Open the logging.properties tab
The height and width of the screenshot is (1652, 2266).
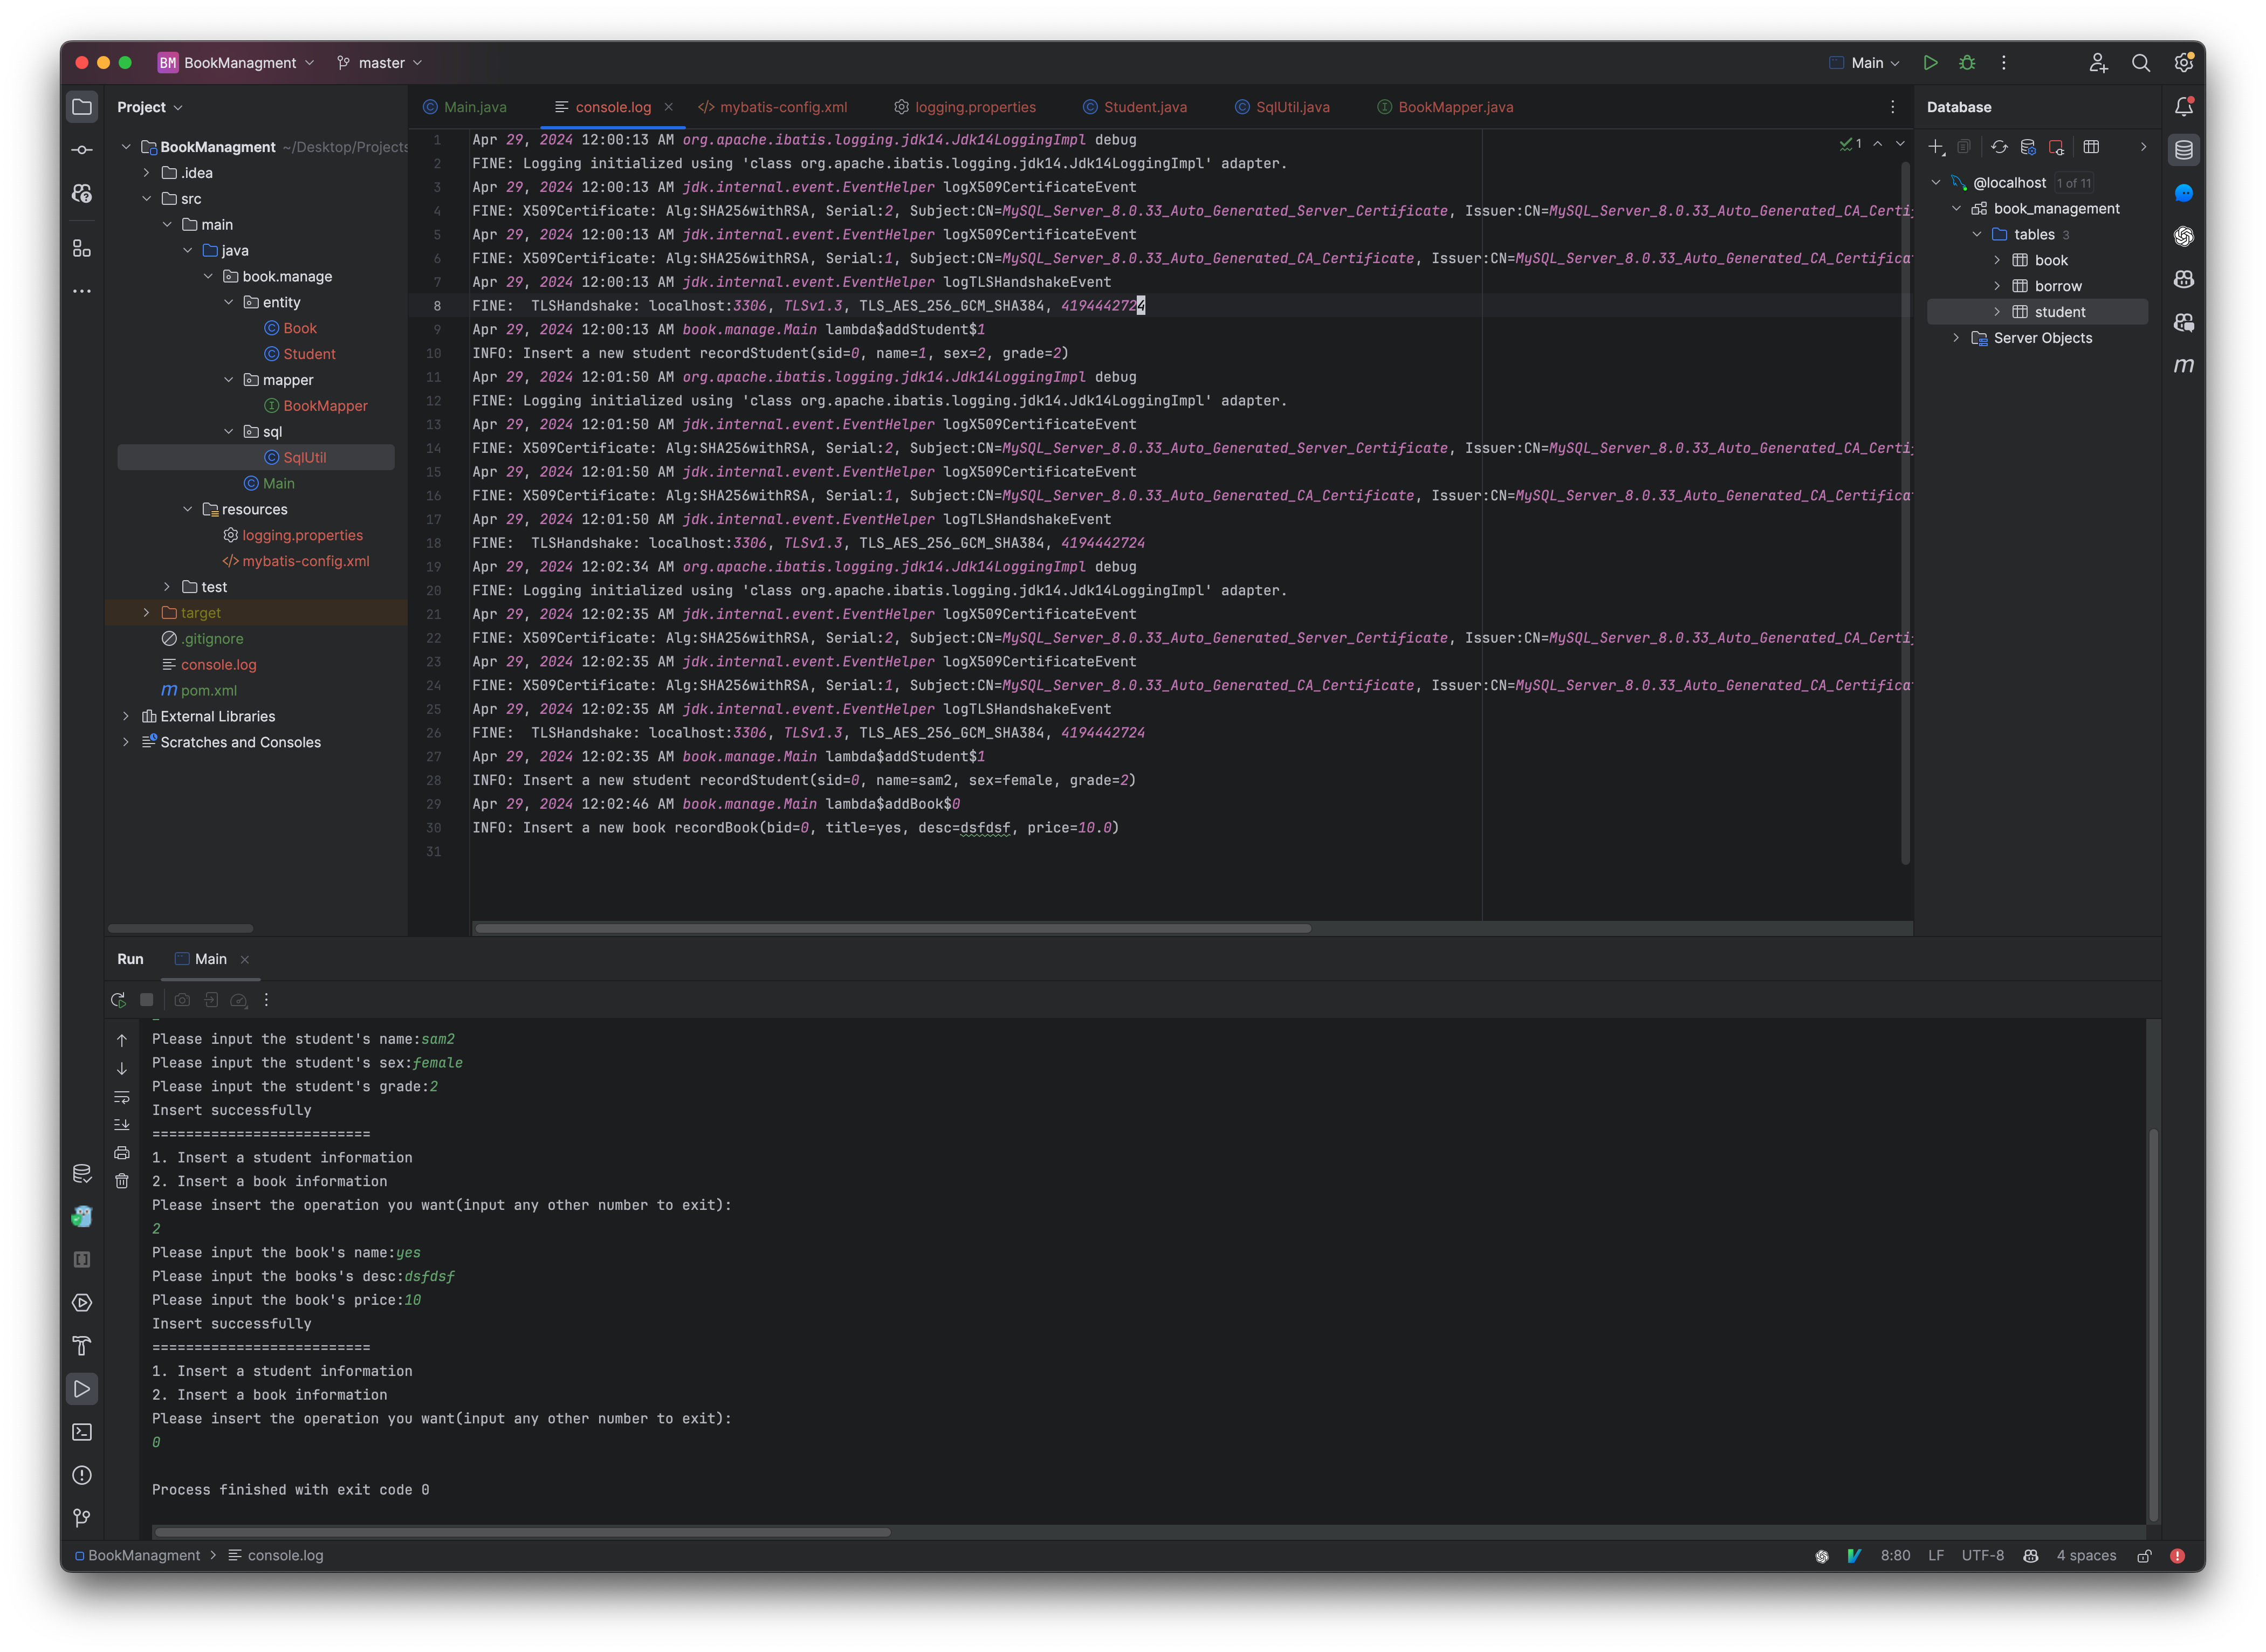pos(974,107)
